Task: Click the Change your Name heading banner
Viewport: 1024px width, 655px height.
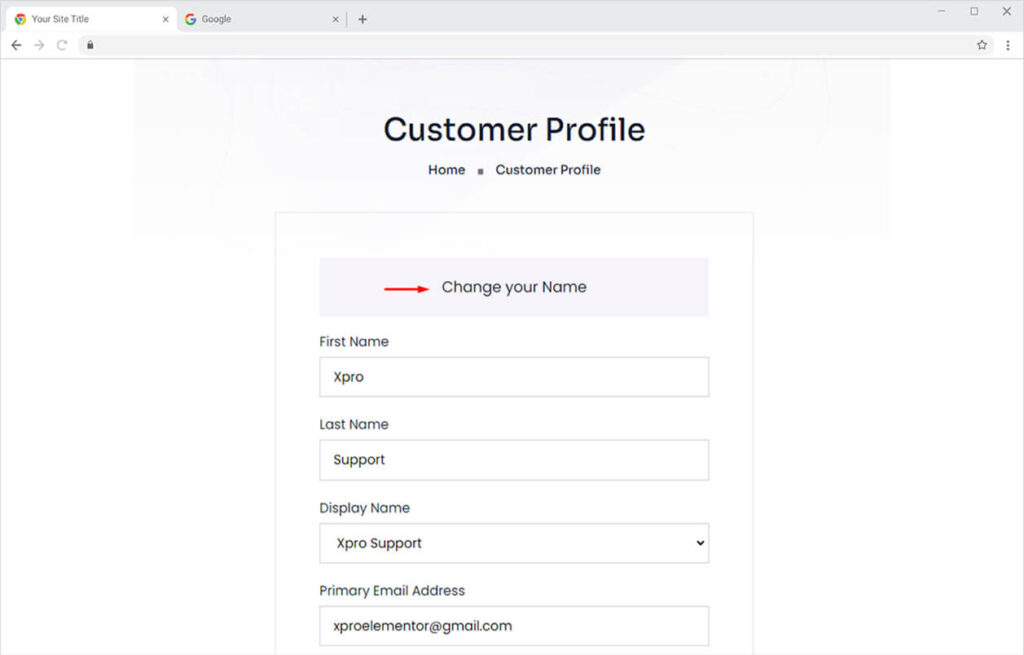Action: click(x=514, y=287)
